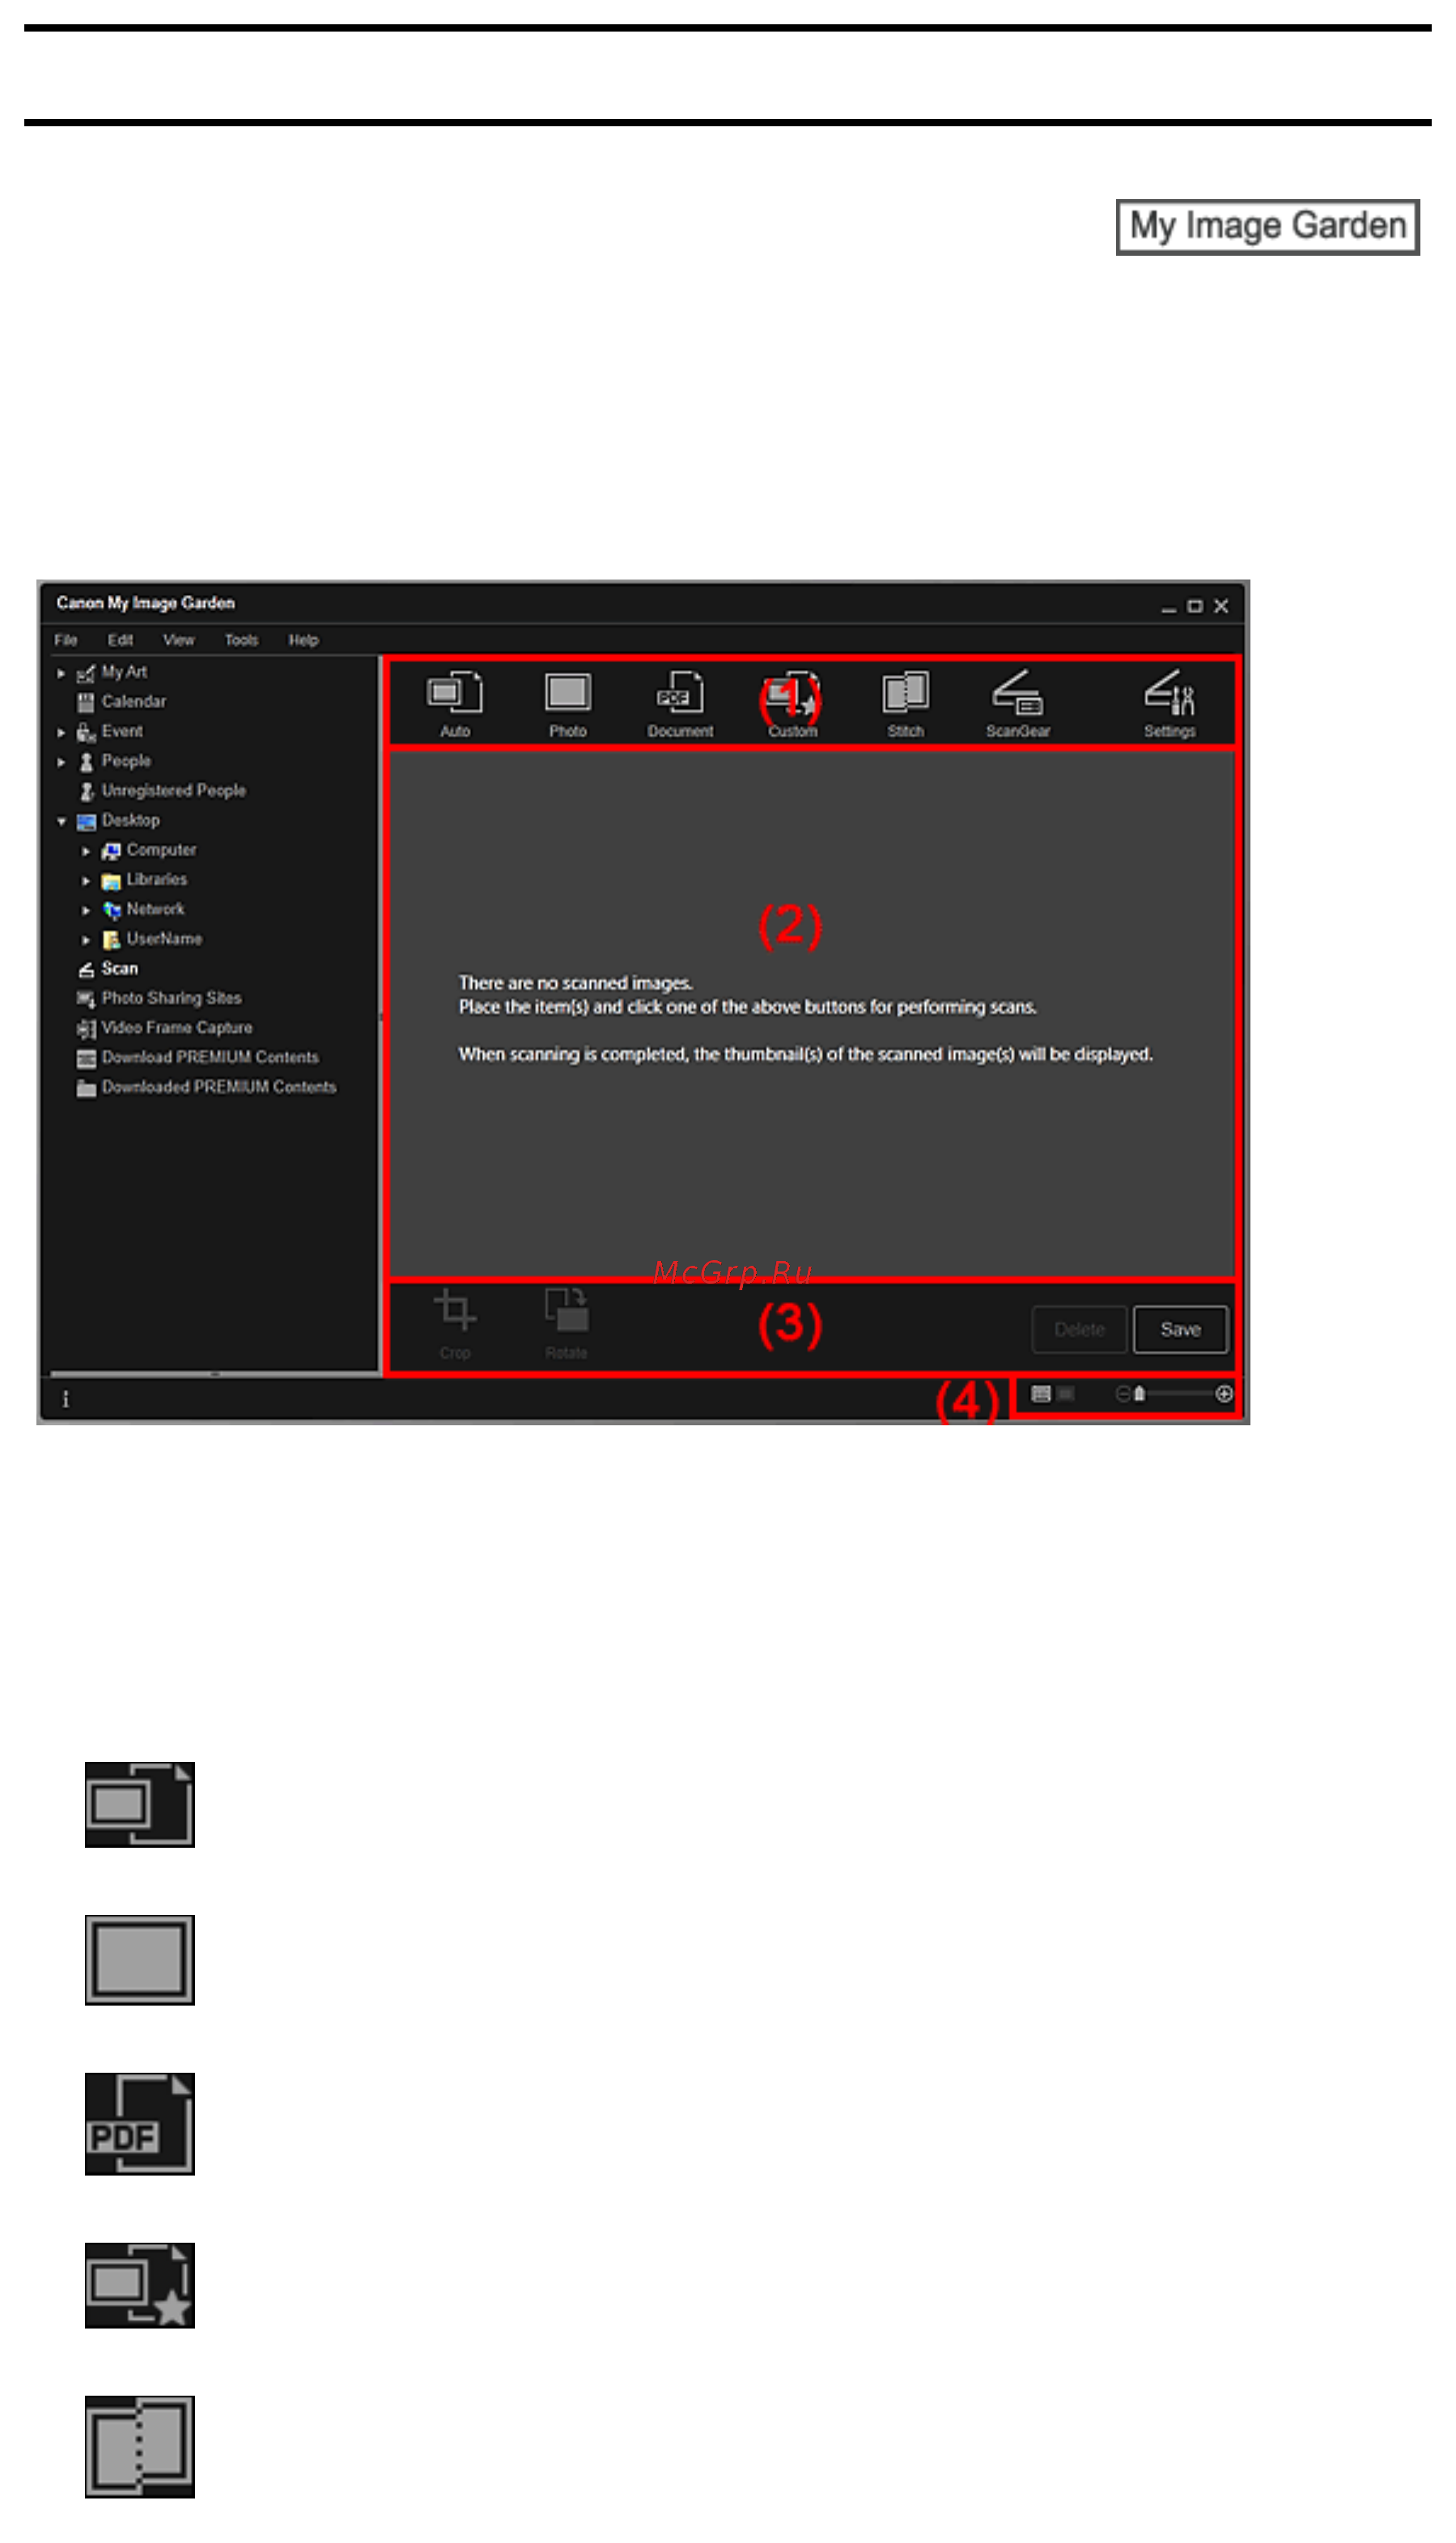Click the zoom out minus icon

point(1122,1394)
